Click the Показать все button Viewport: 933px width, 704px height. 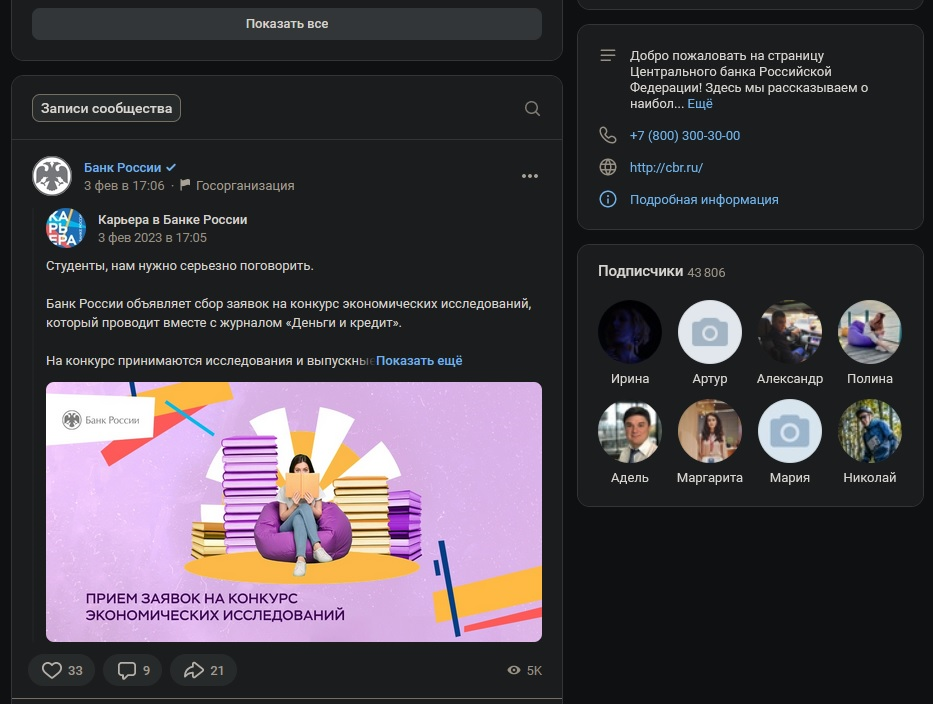click(x=287, y=24)
